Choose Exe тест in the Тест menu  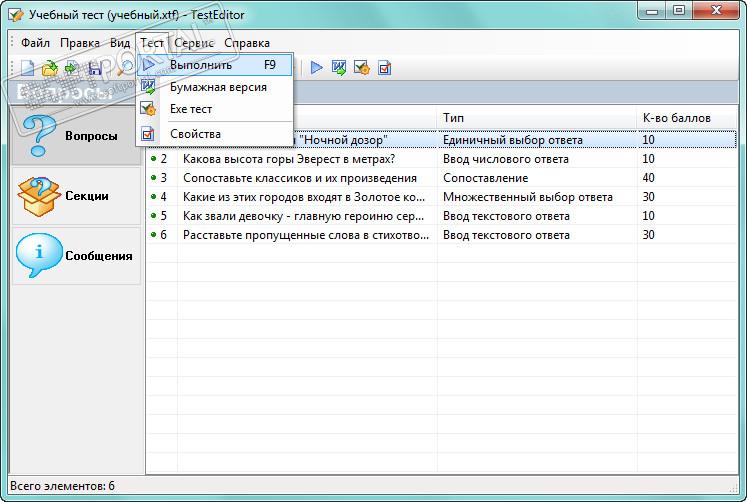click(x=215, y=109)
